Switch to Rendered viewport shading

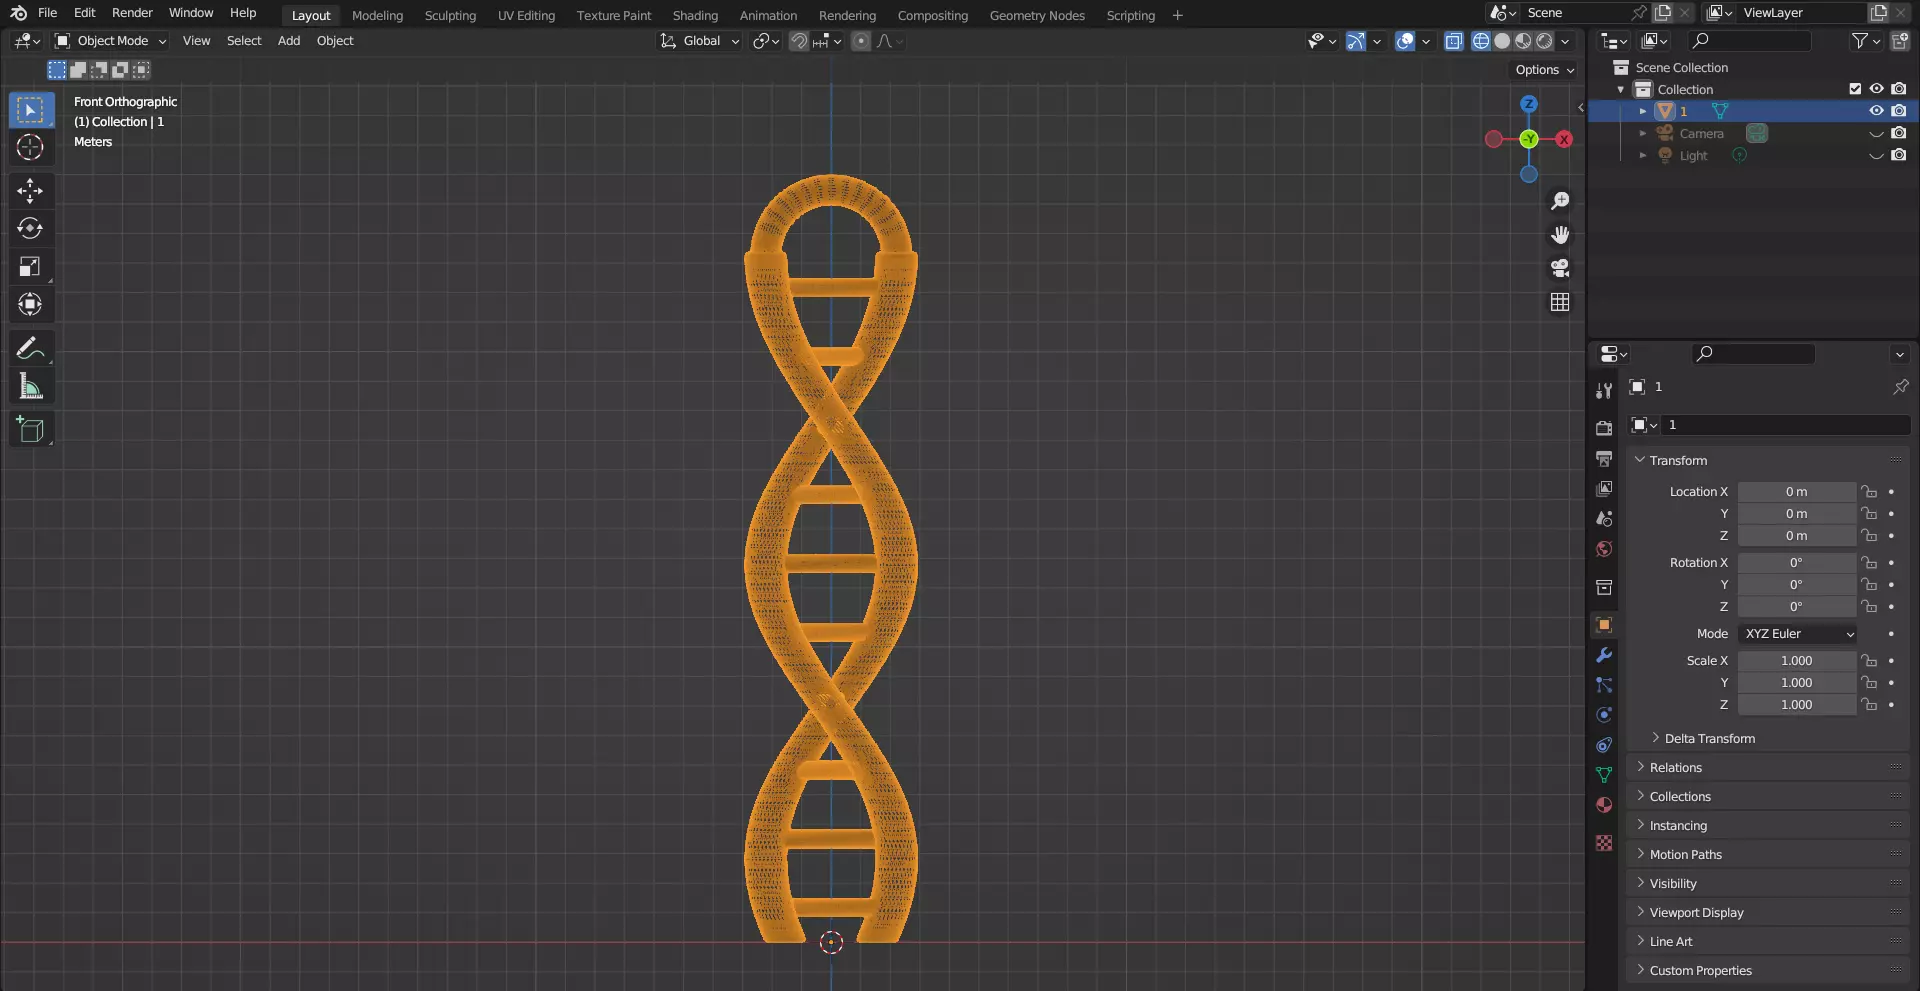tap(1544, 41)
